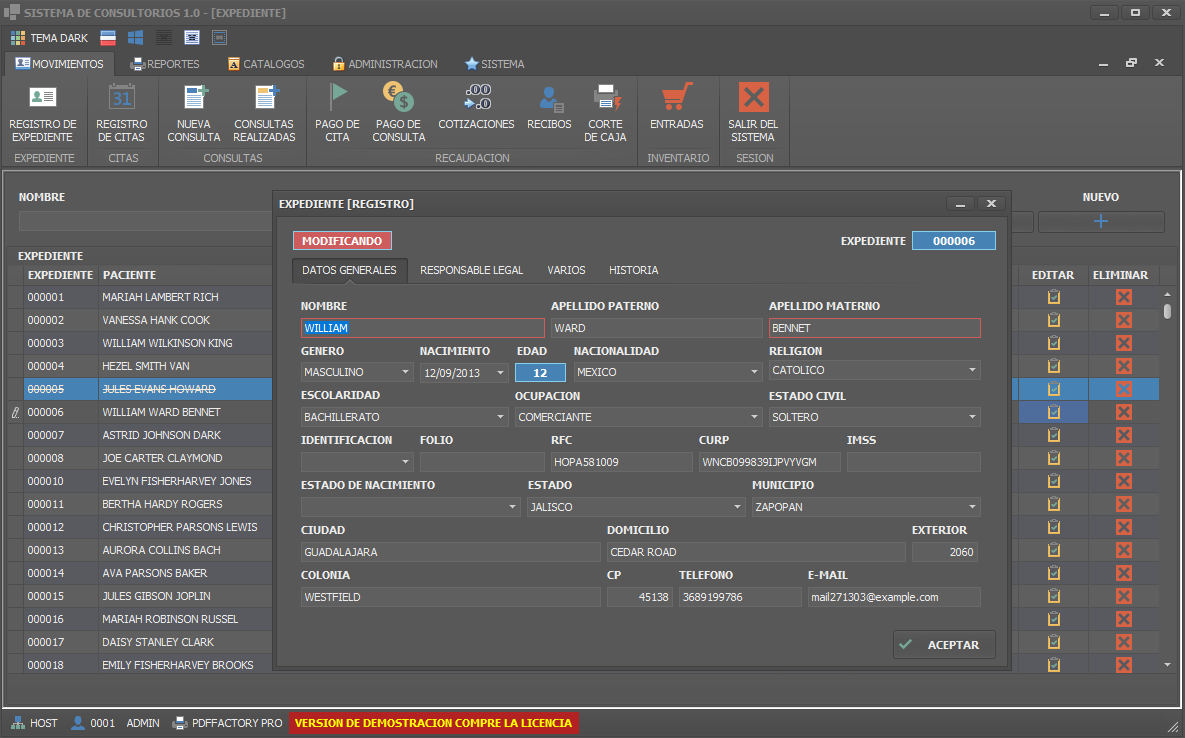
Task: Click the Aceptar button
Action: tap(944, 645)
